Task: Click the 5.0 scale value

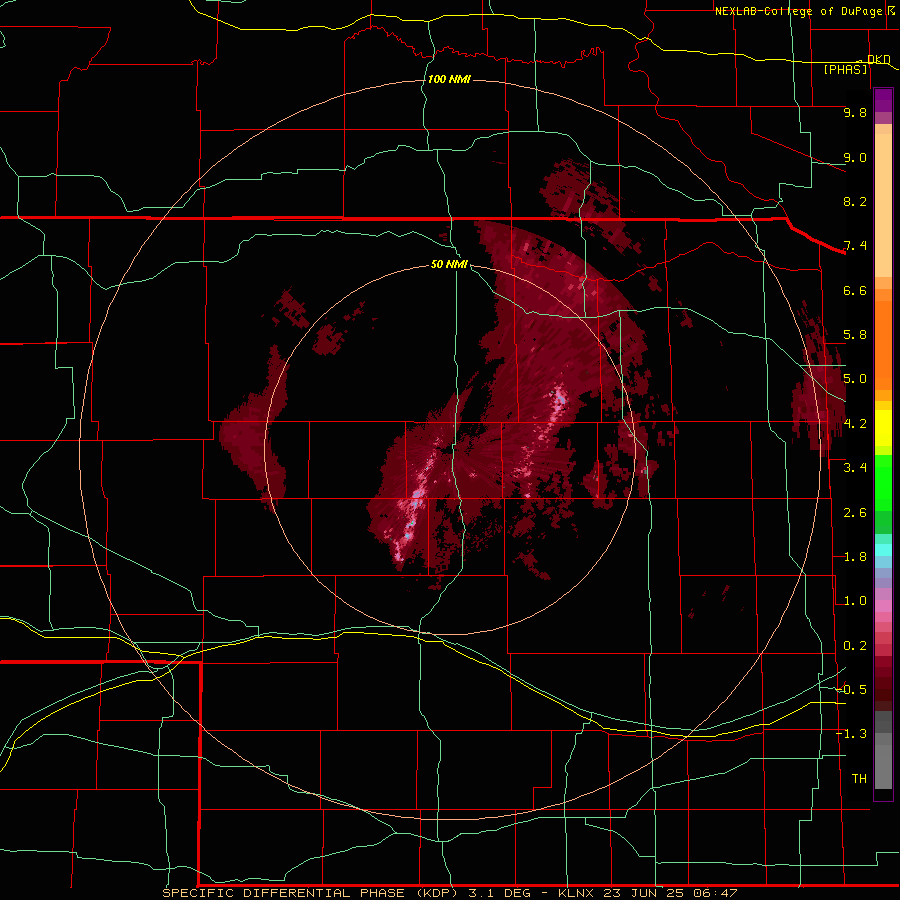Action: (x=855, y=379)
